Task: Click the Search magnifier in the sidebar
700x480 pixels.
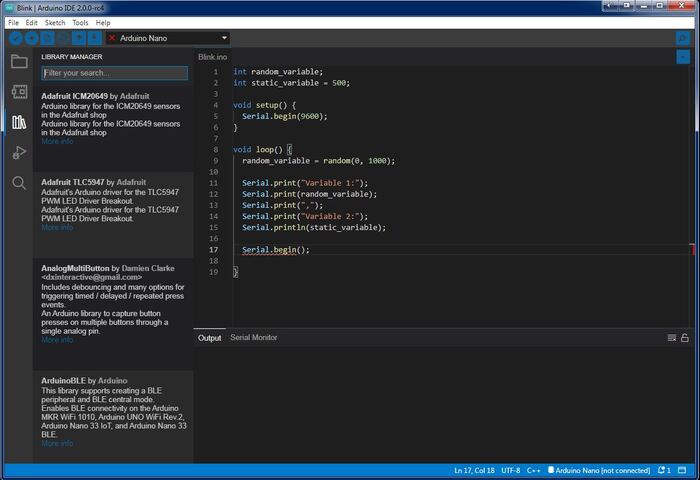Action: coord(18,182)
